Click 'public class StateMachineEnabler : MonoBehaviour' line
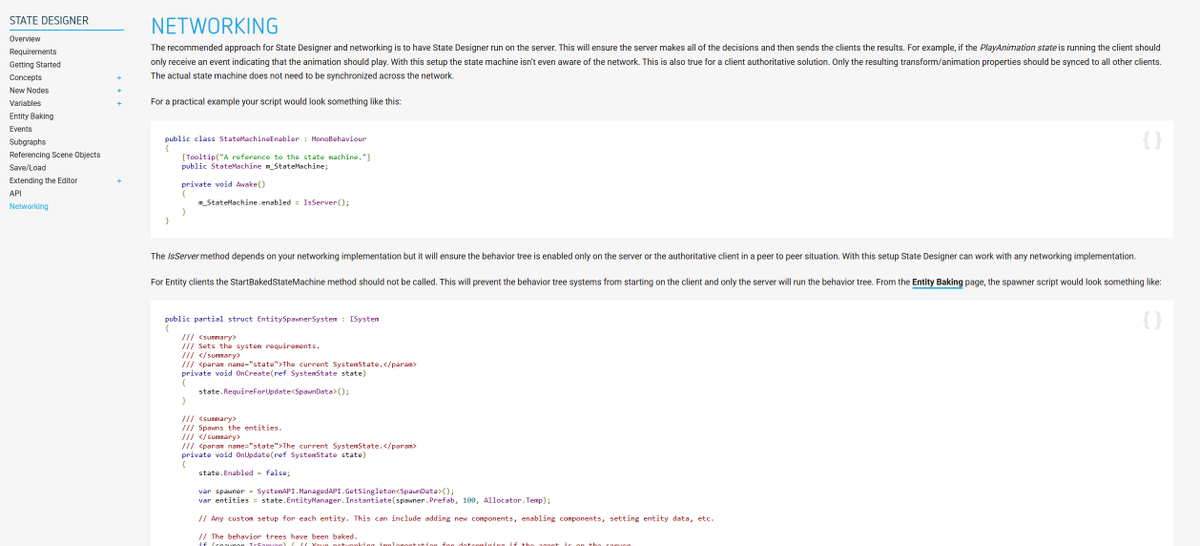Screen dimensions: 1200x546 [x=265, y=138]
